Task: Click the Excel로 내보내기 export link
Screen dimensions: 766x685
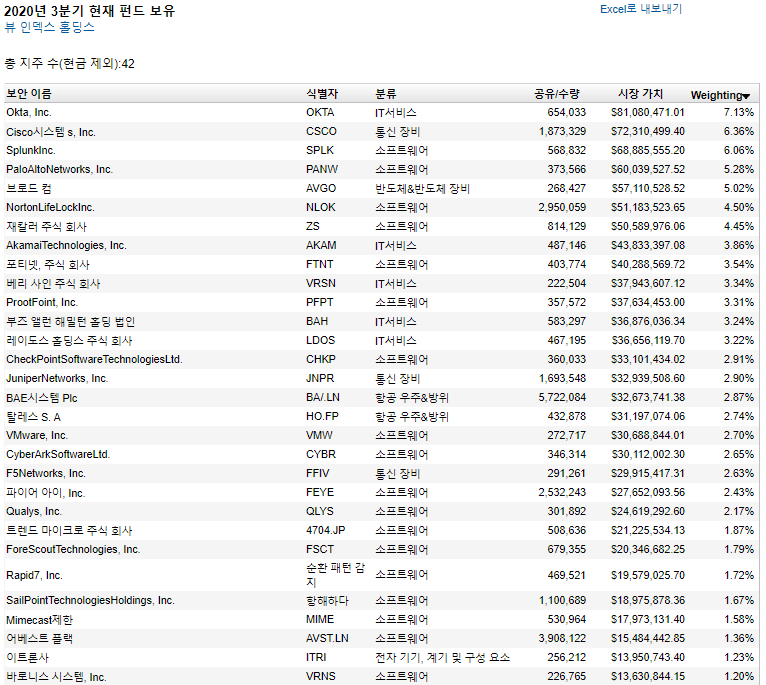Action: [641, 9]
